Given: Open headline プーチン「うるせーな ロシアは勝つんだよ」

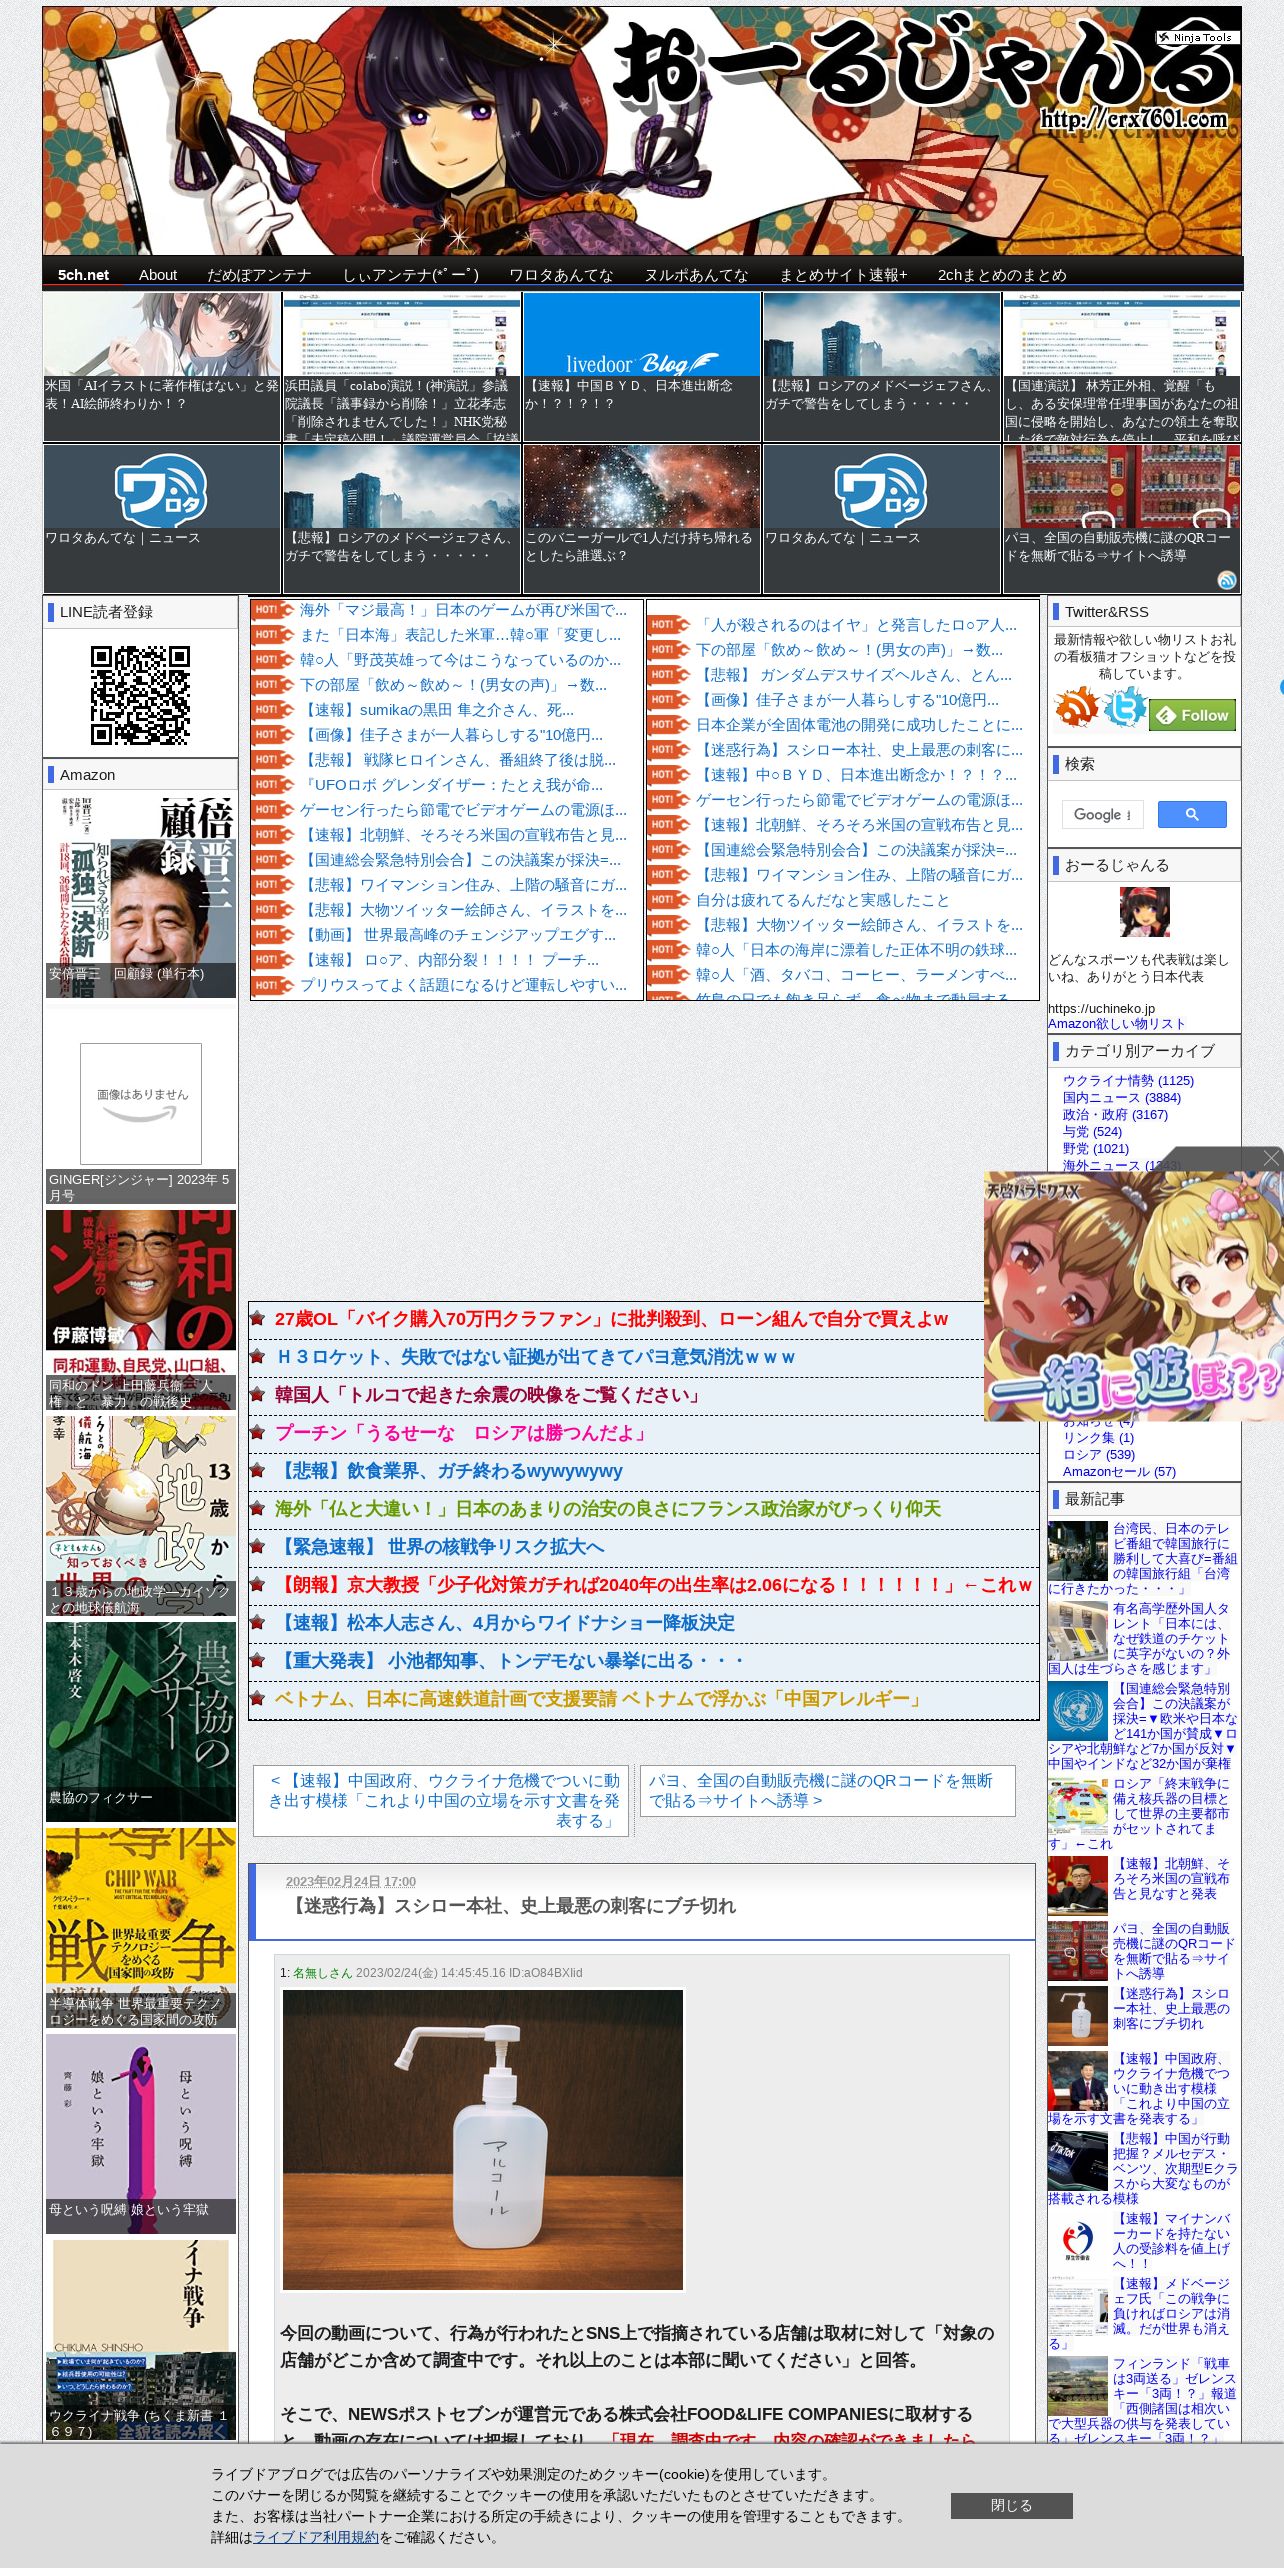Looking at the screenshot, I should 463,1433.
